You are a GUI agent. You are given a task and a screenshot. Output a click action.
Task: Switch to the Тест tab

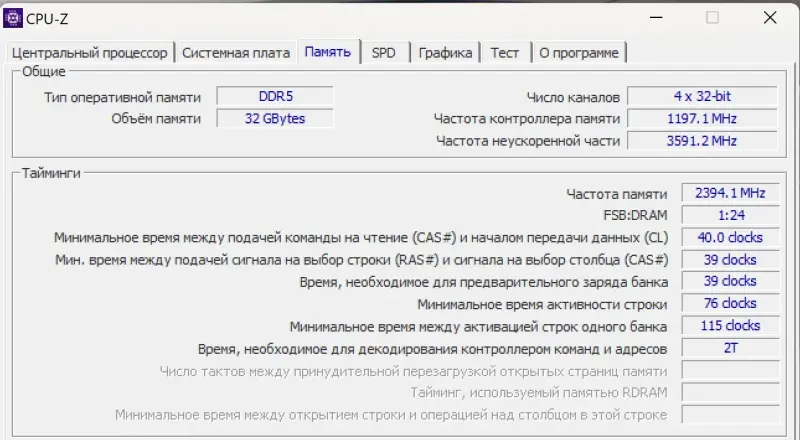coord(505,53)
